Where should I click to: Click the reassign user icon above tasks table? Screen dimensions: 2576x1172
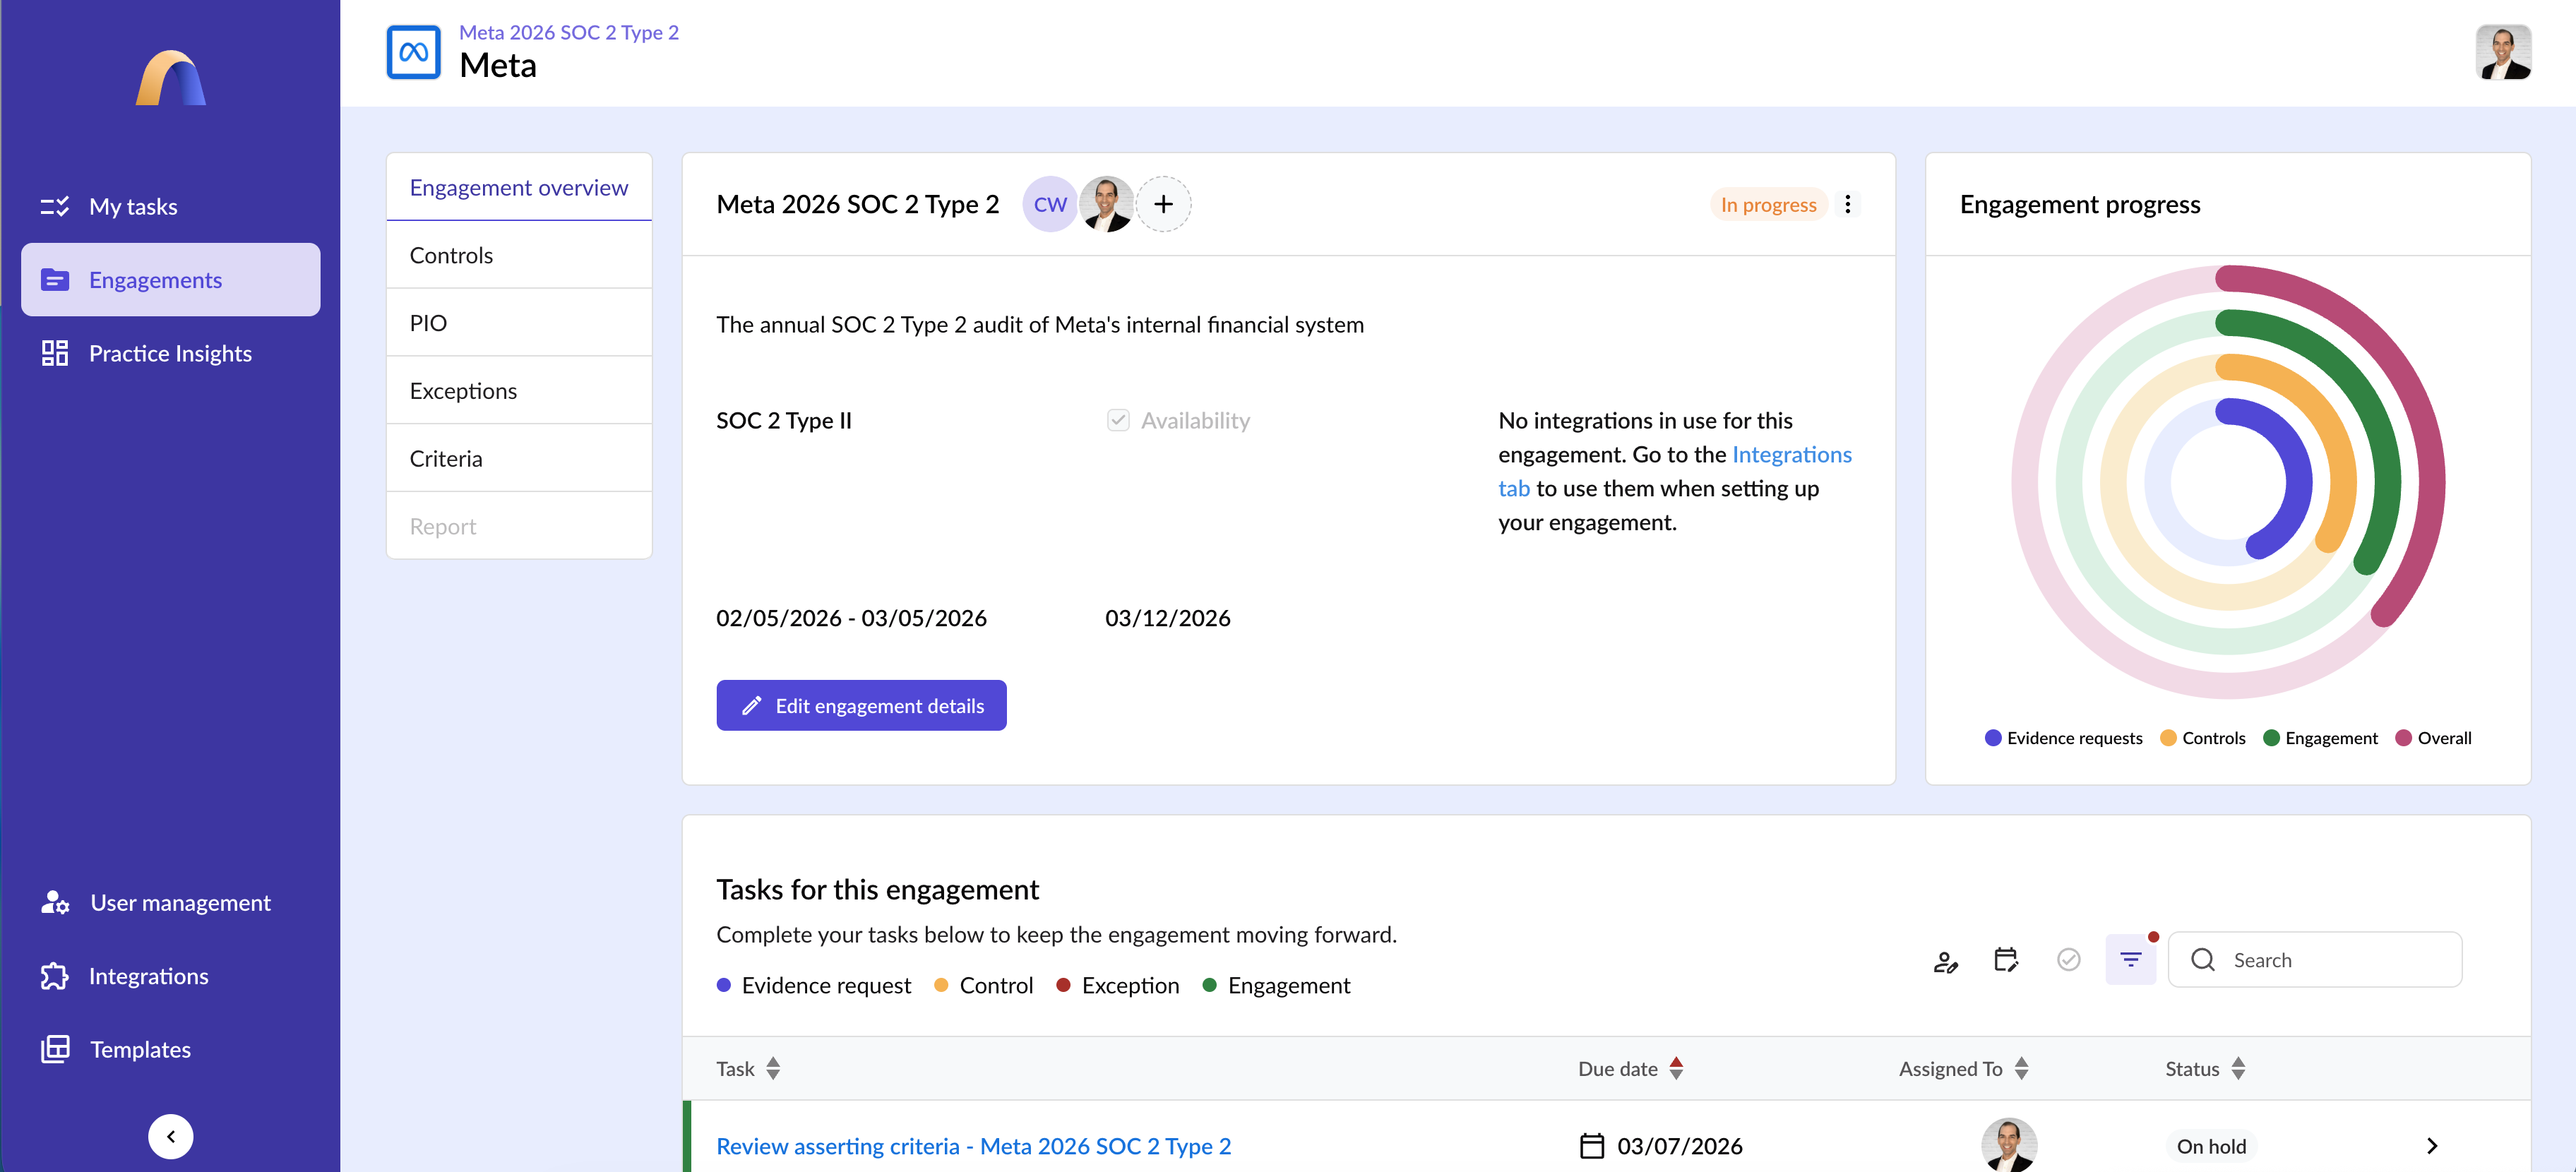1945,961
